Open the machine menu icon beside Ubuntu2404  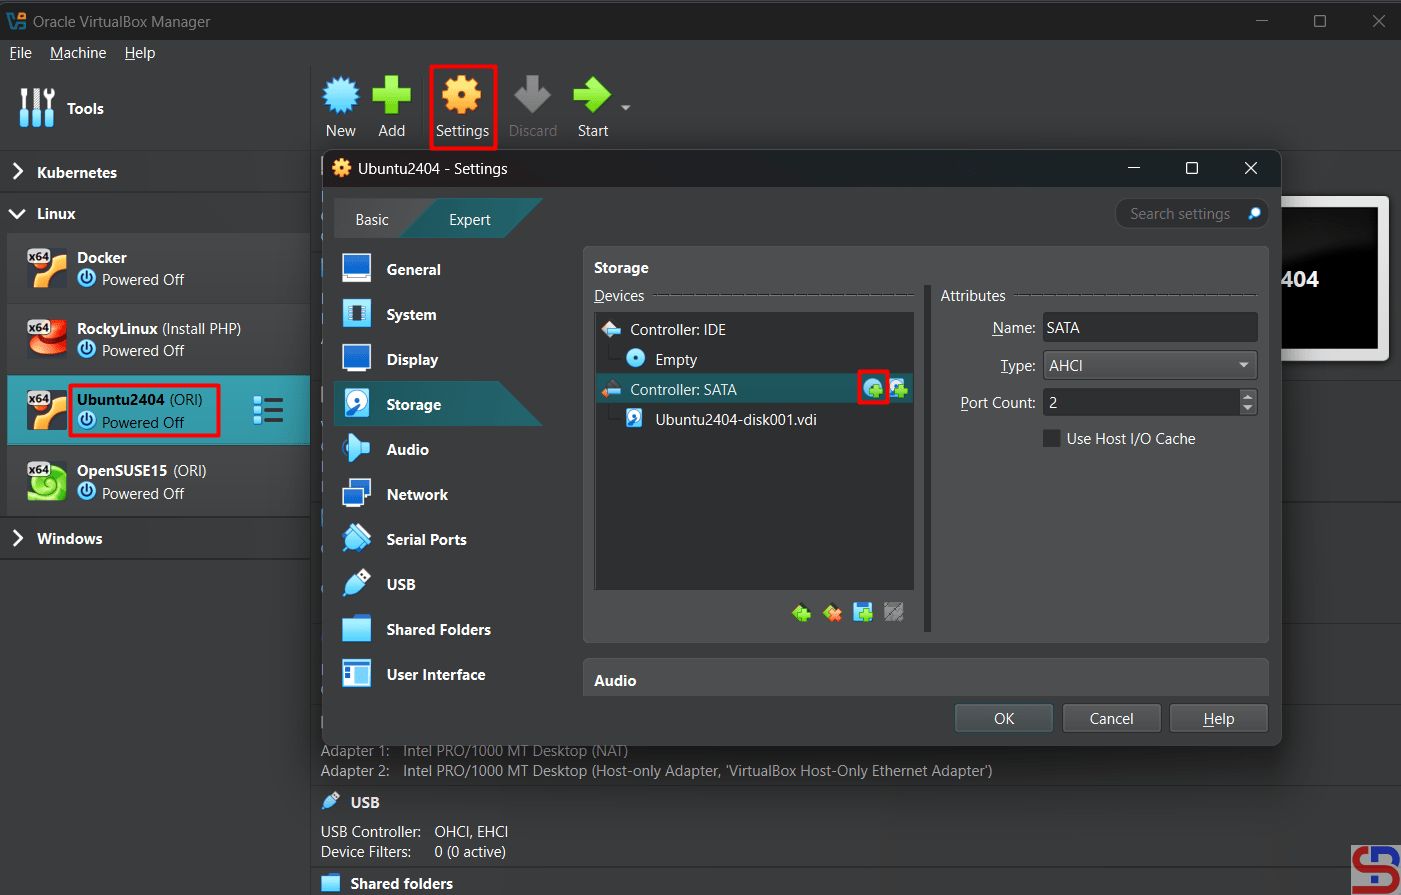(x=268, y=410)
